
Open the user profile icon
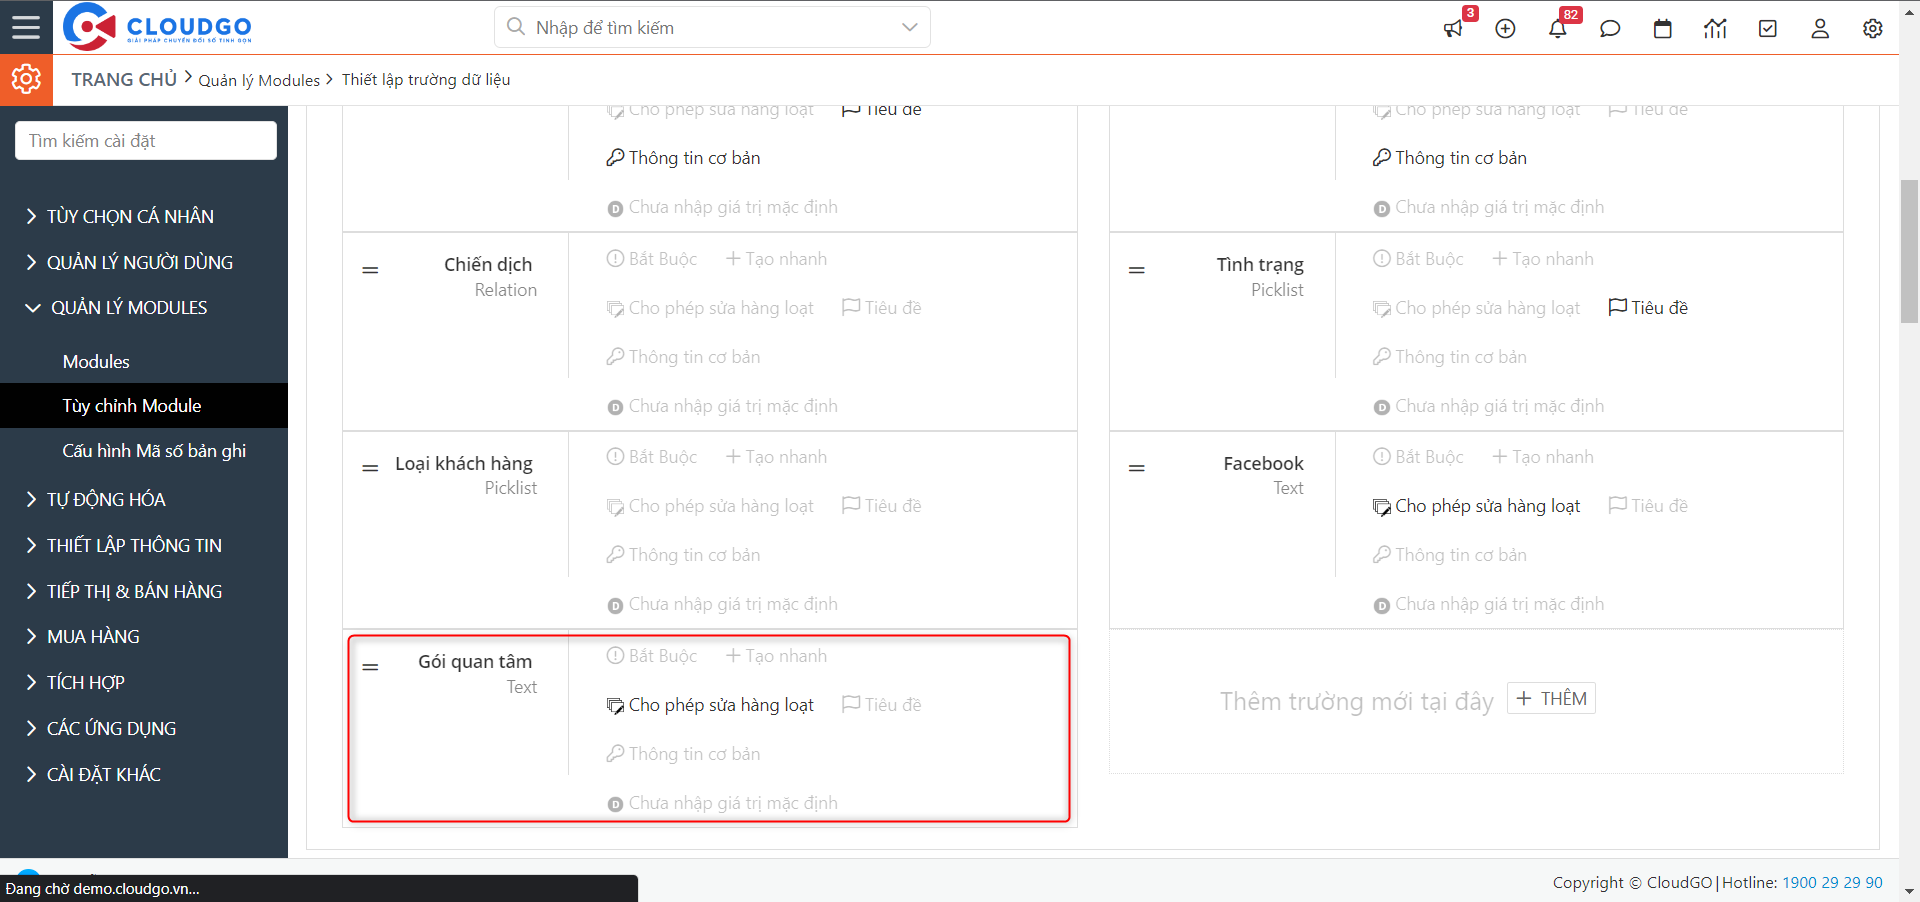coord(1820,29)
